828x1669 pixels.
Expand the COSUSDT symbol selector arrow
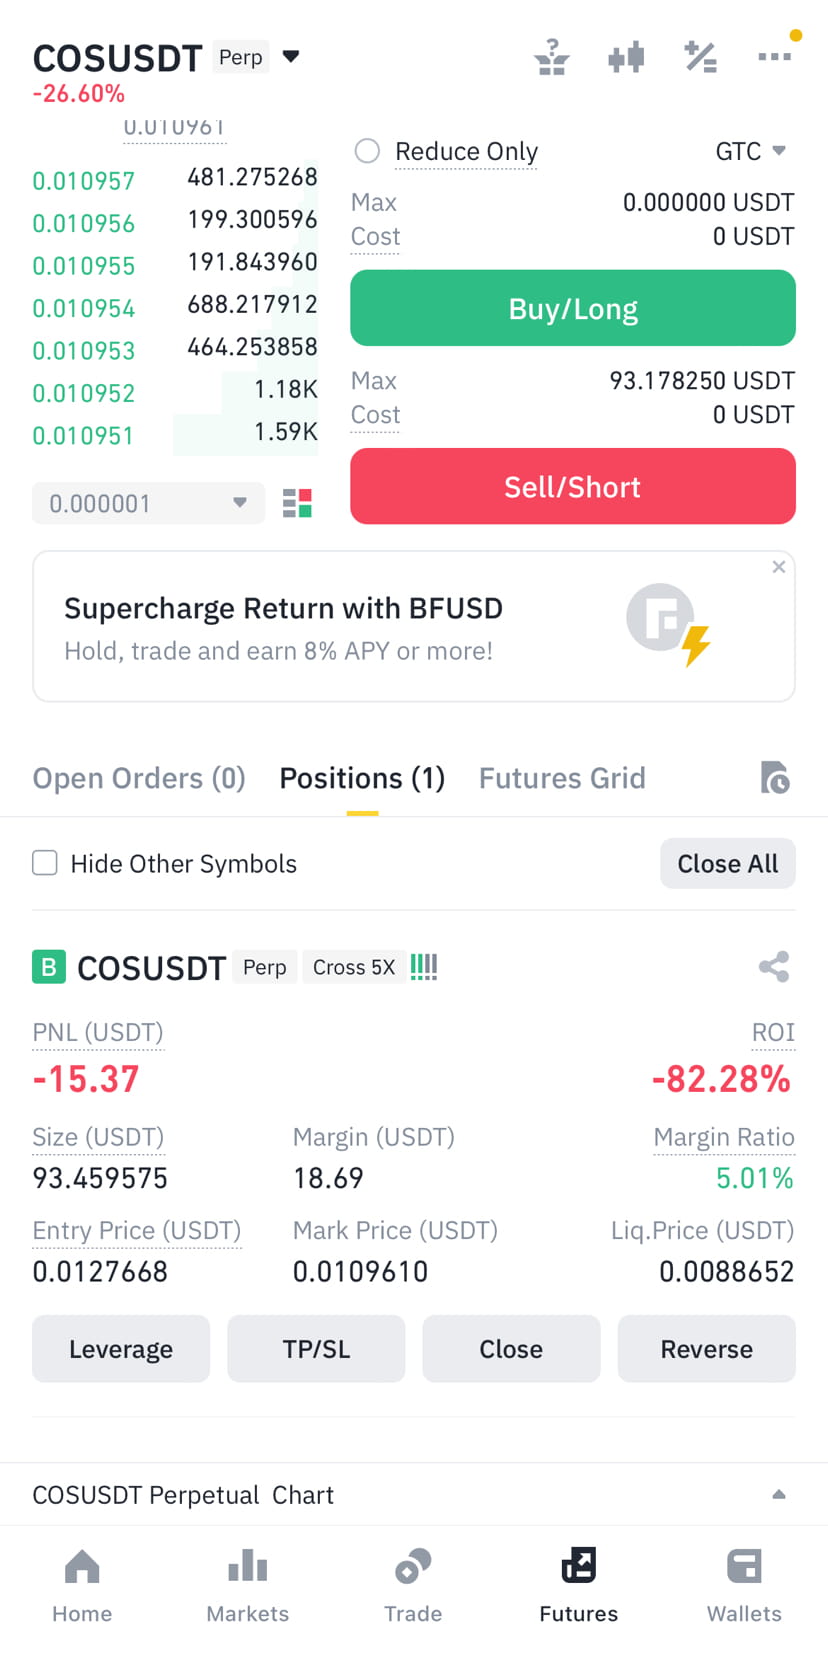click(291, 56)
